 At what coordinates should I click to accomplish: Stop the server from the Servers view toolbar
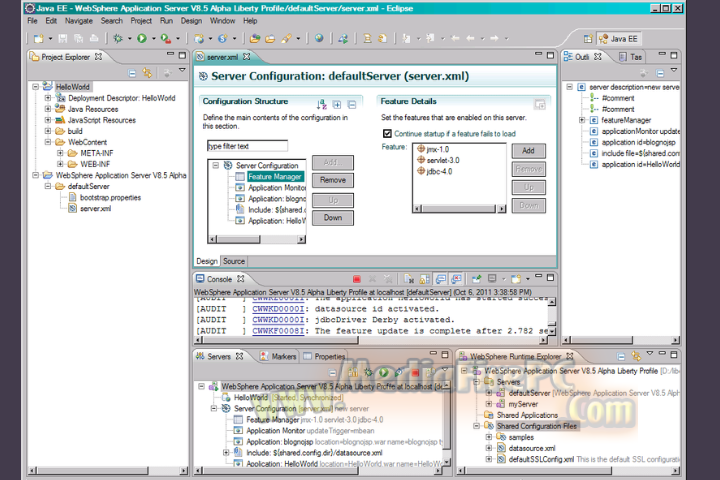click(415, 373)
